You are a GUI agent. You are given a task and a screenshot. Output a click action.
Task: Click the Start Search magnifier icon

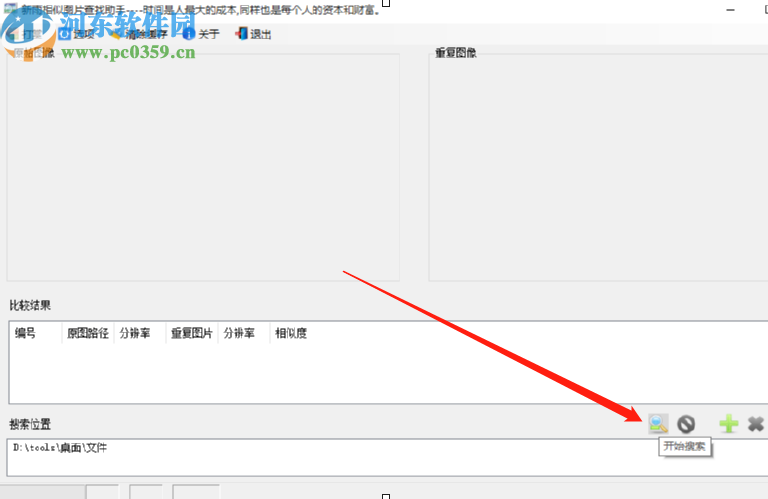point(658,424)
